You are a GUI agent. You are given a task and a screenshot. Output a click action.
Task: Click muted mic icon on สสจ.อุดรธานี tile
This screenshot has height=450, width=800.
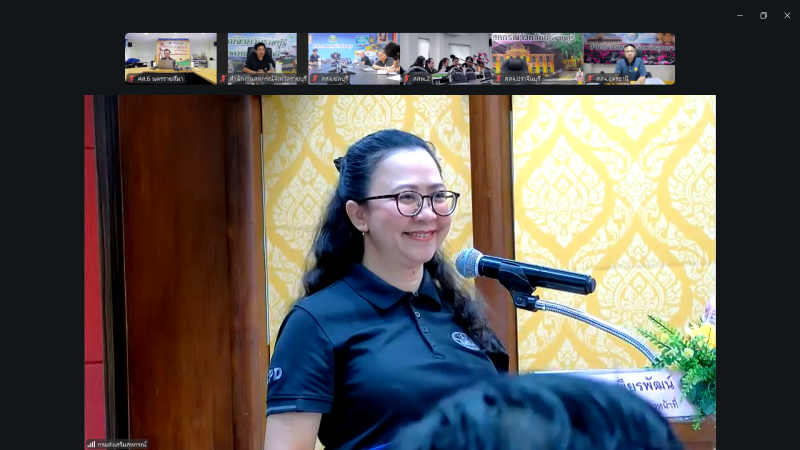(x=590, y=79)
